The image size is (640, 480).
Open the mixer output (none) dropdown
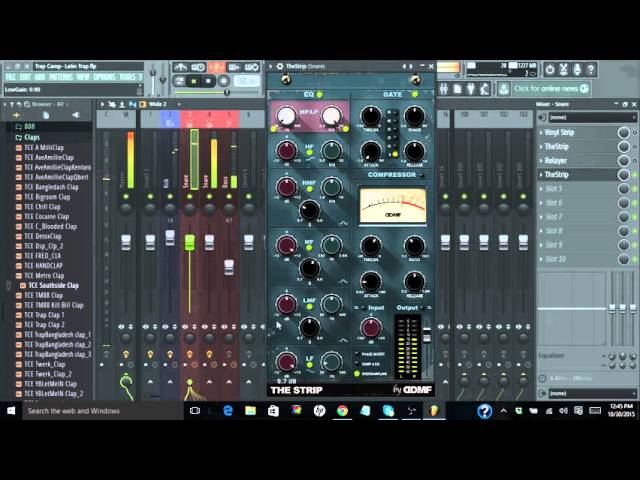[x=592, y=393]
